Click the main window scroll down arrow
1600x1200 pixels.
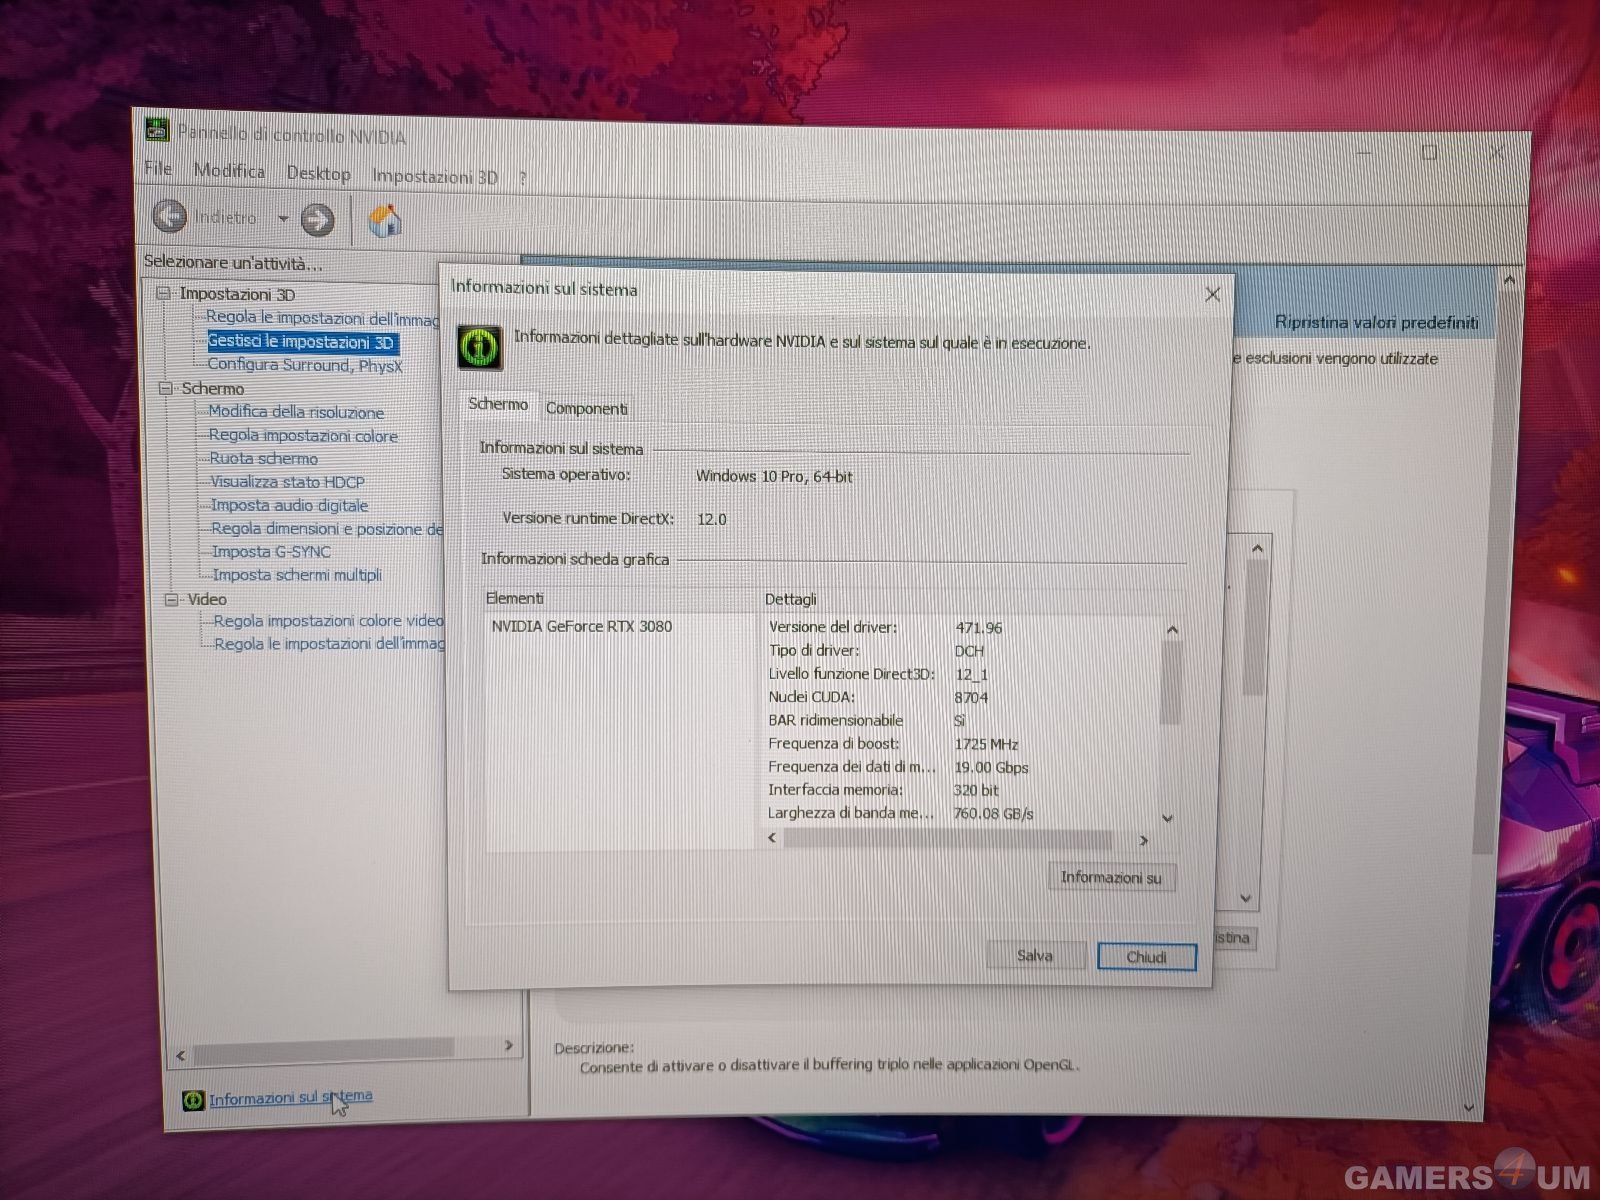tap(1468, 1107)
